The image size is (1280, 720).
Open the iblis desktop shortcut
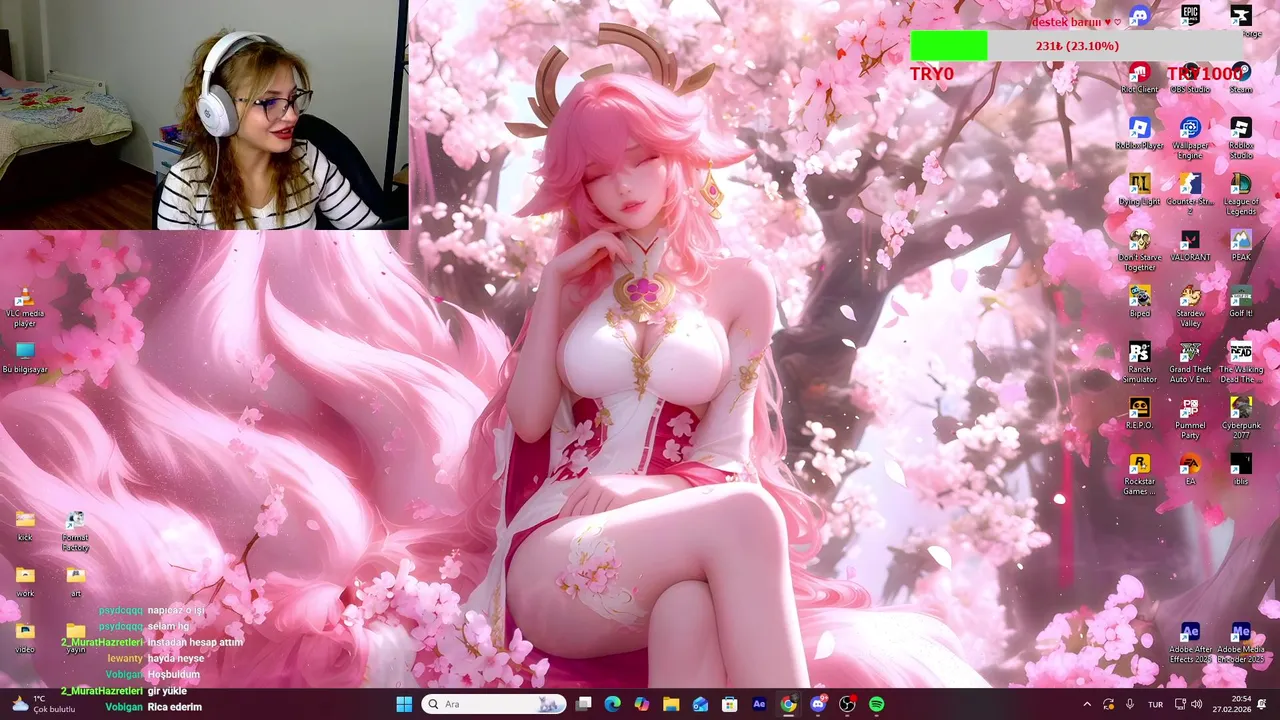pyautogui.click(x=1241, y=470)
